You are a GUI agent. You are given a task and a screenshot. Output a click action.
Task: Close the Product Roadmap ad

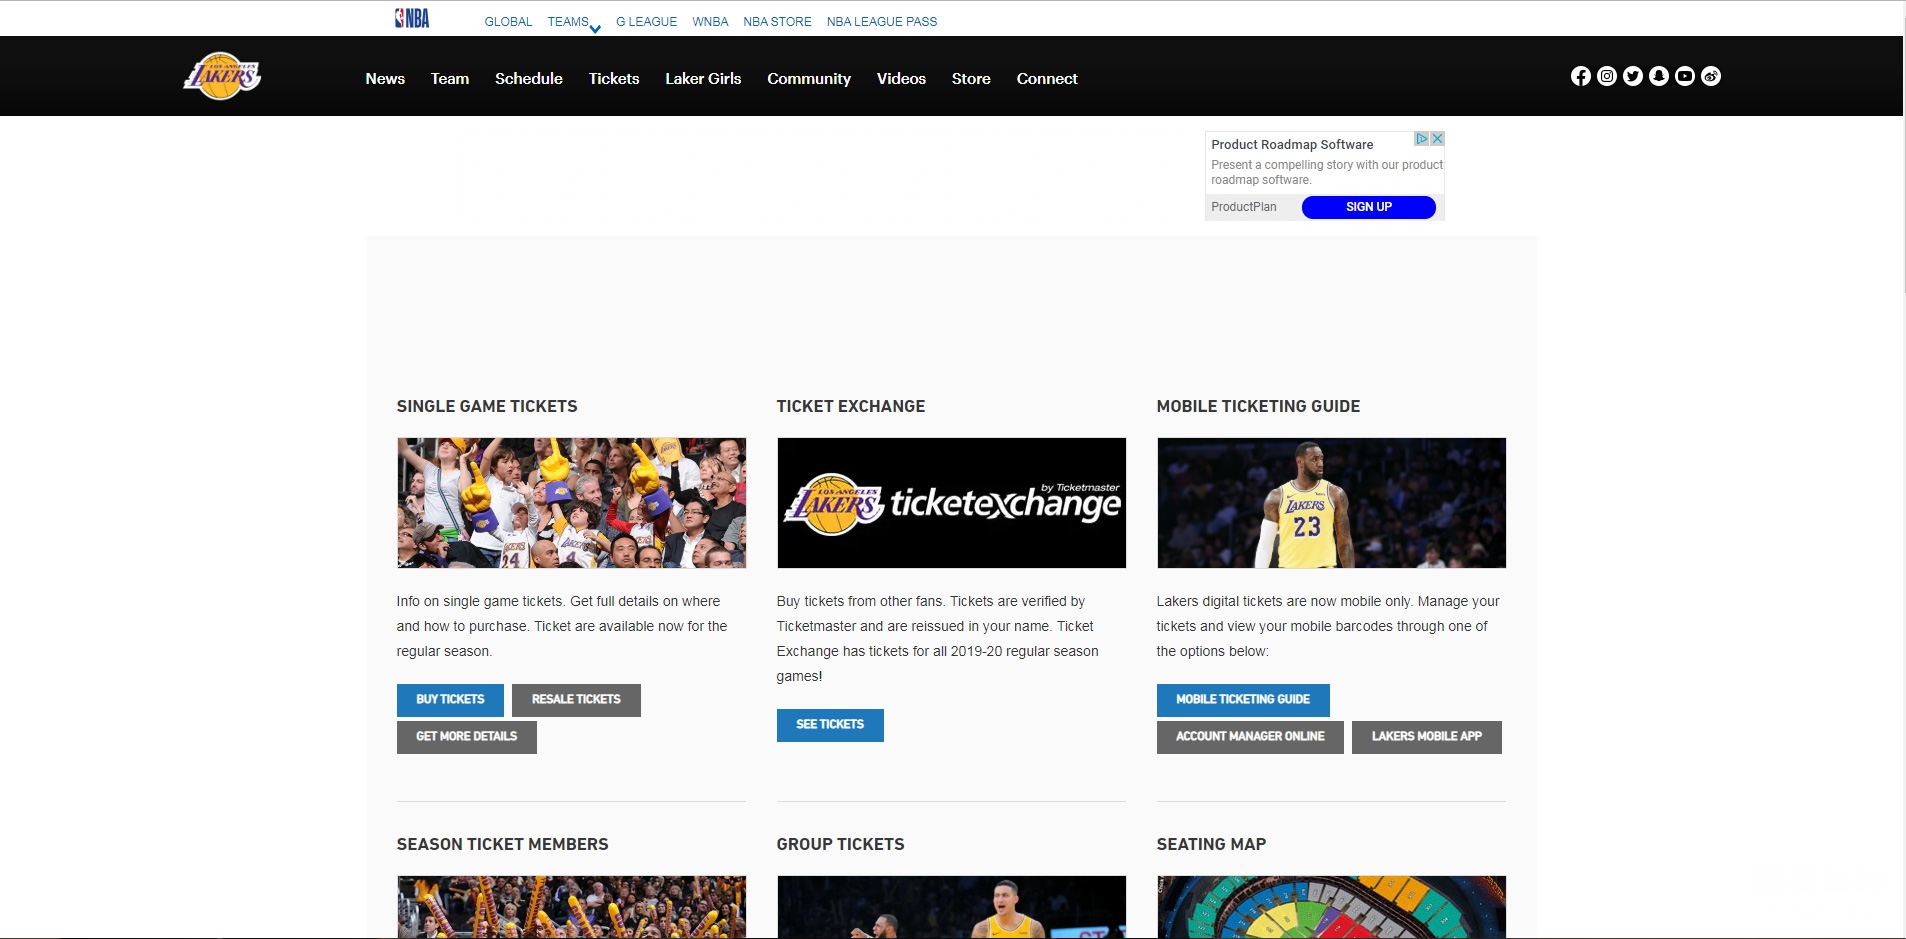pyautogui.click(x=1437, y=139)
